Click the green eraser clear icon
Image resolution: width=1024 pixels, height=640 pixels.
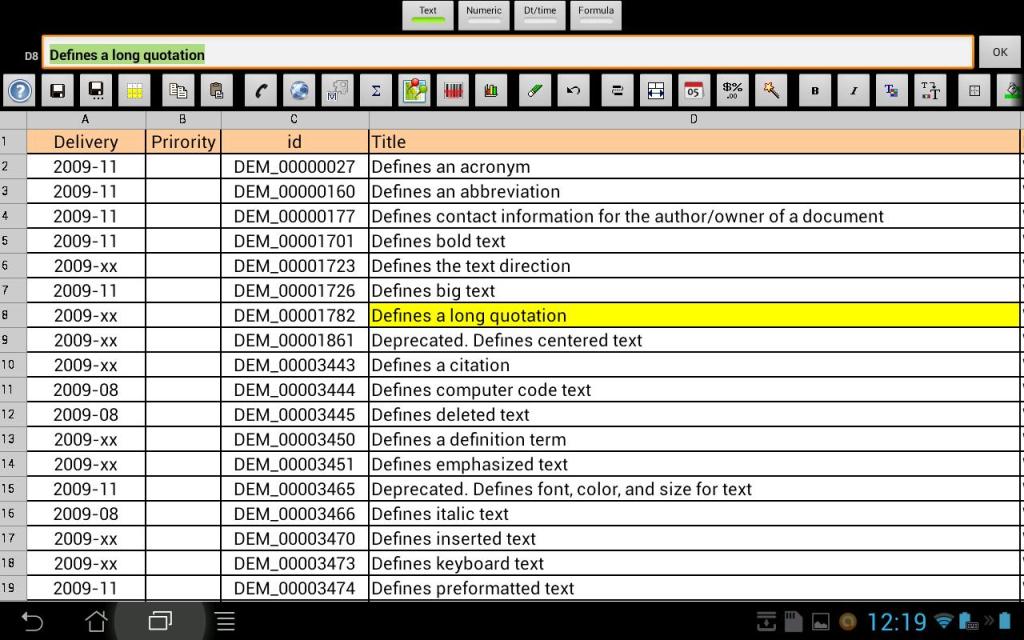pyautogui.click(x=535, y=91)
